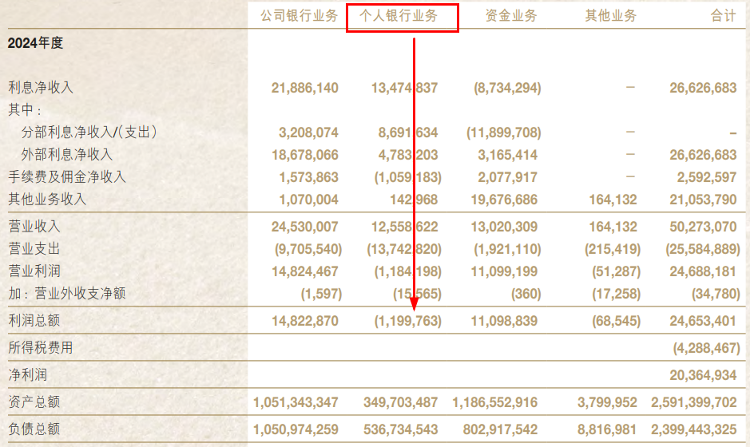Click the 利息净收入 row label
Image resolution: width=750 pixels, height=447 pixels.
pyautogui.click(x=41, y=88)
